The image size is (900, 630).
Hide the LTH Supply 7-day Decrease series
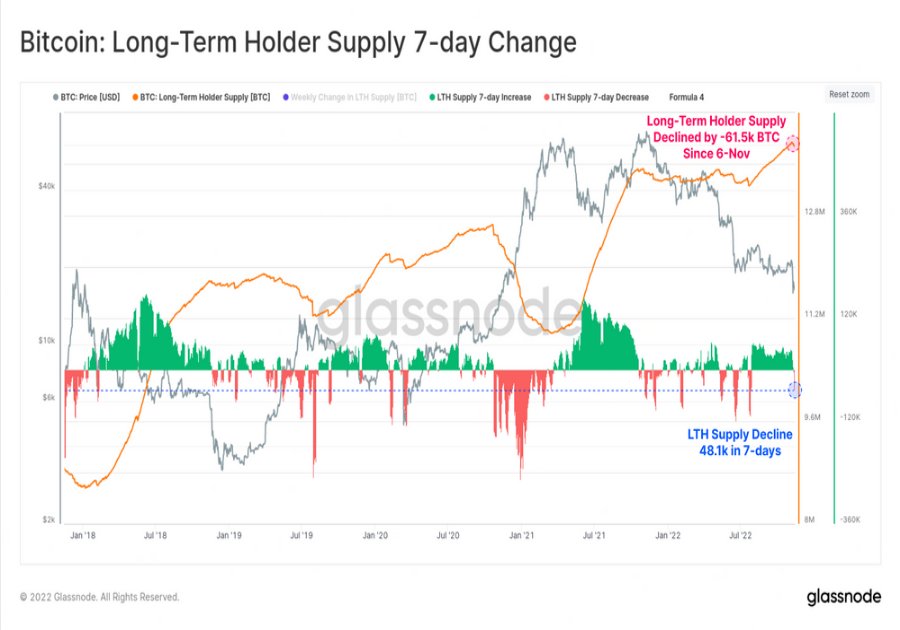pos(596,98)
